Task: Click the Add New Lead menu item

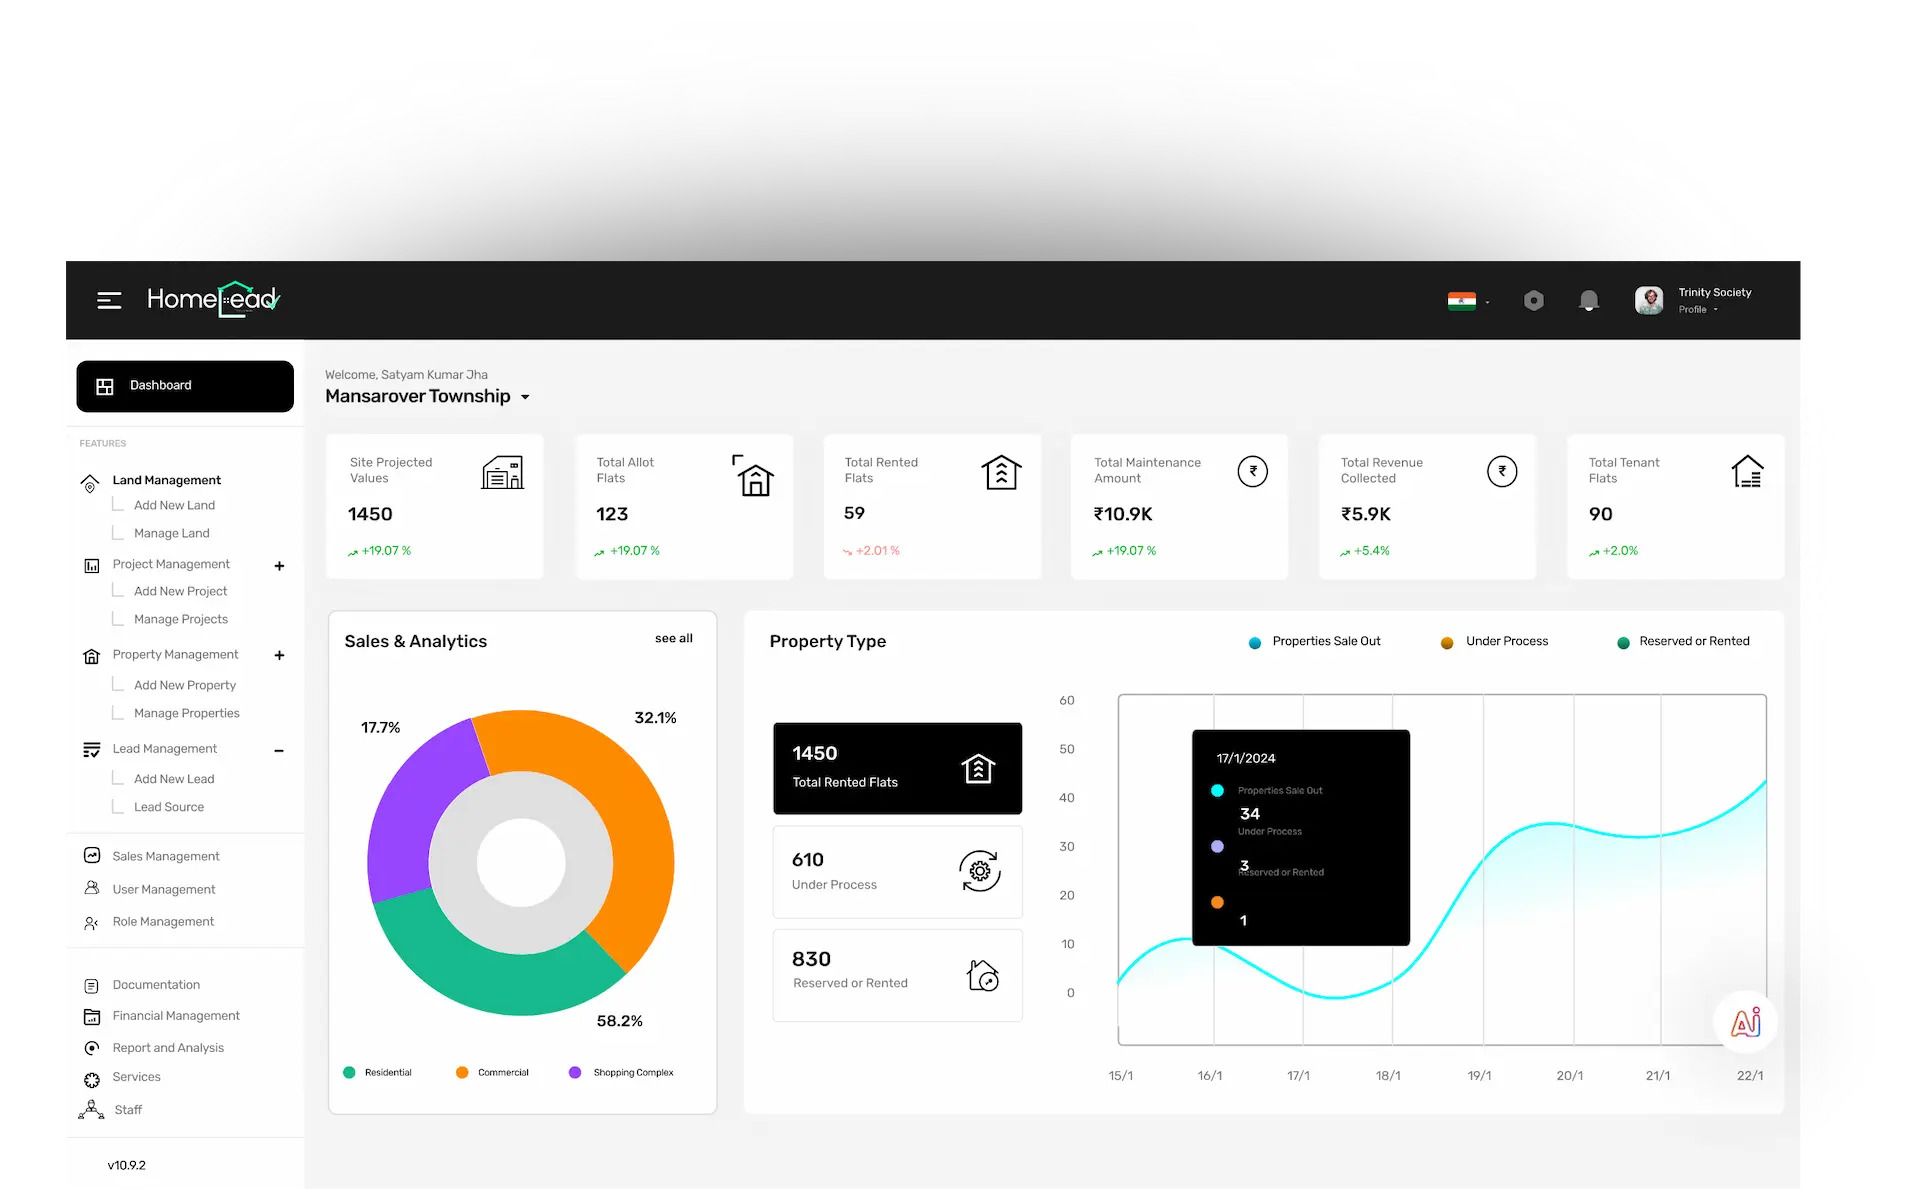Action: (x=174, y=777)
